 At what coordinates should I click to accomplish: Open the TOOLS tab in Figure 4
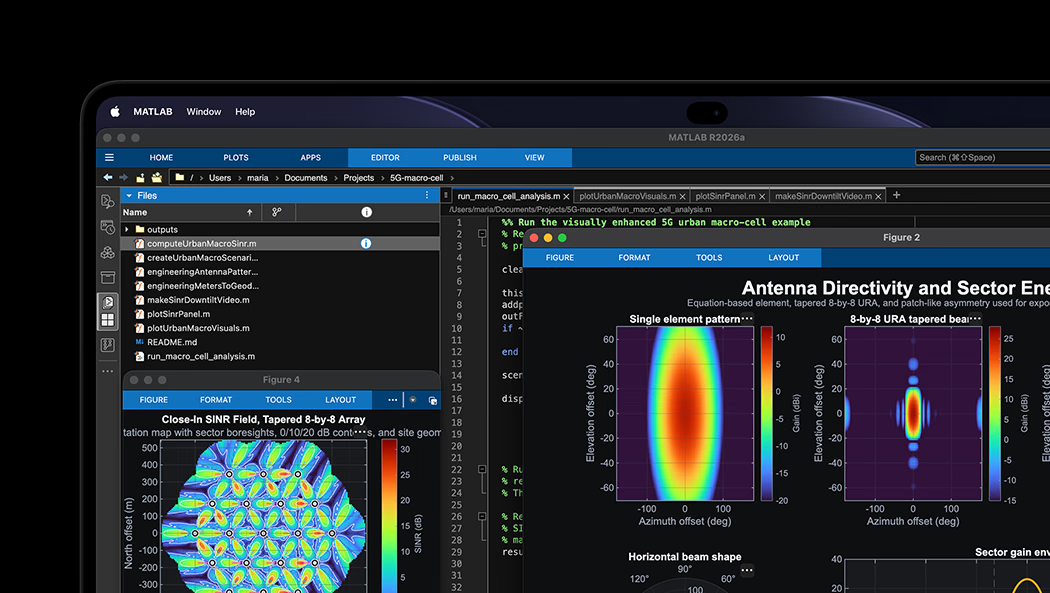(x=279, y=400)
